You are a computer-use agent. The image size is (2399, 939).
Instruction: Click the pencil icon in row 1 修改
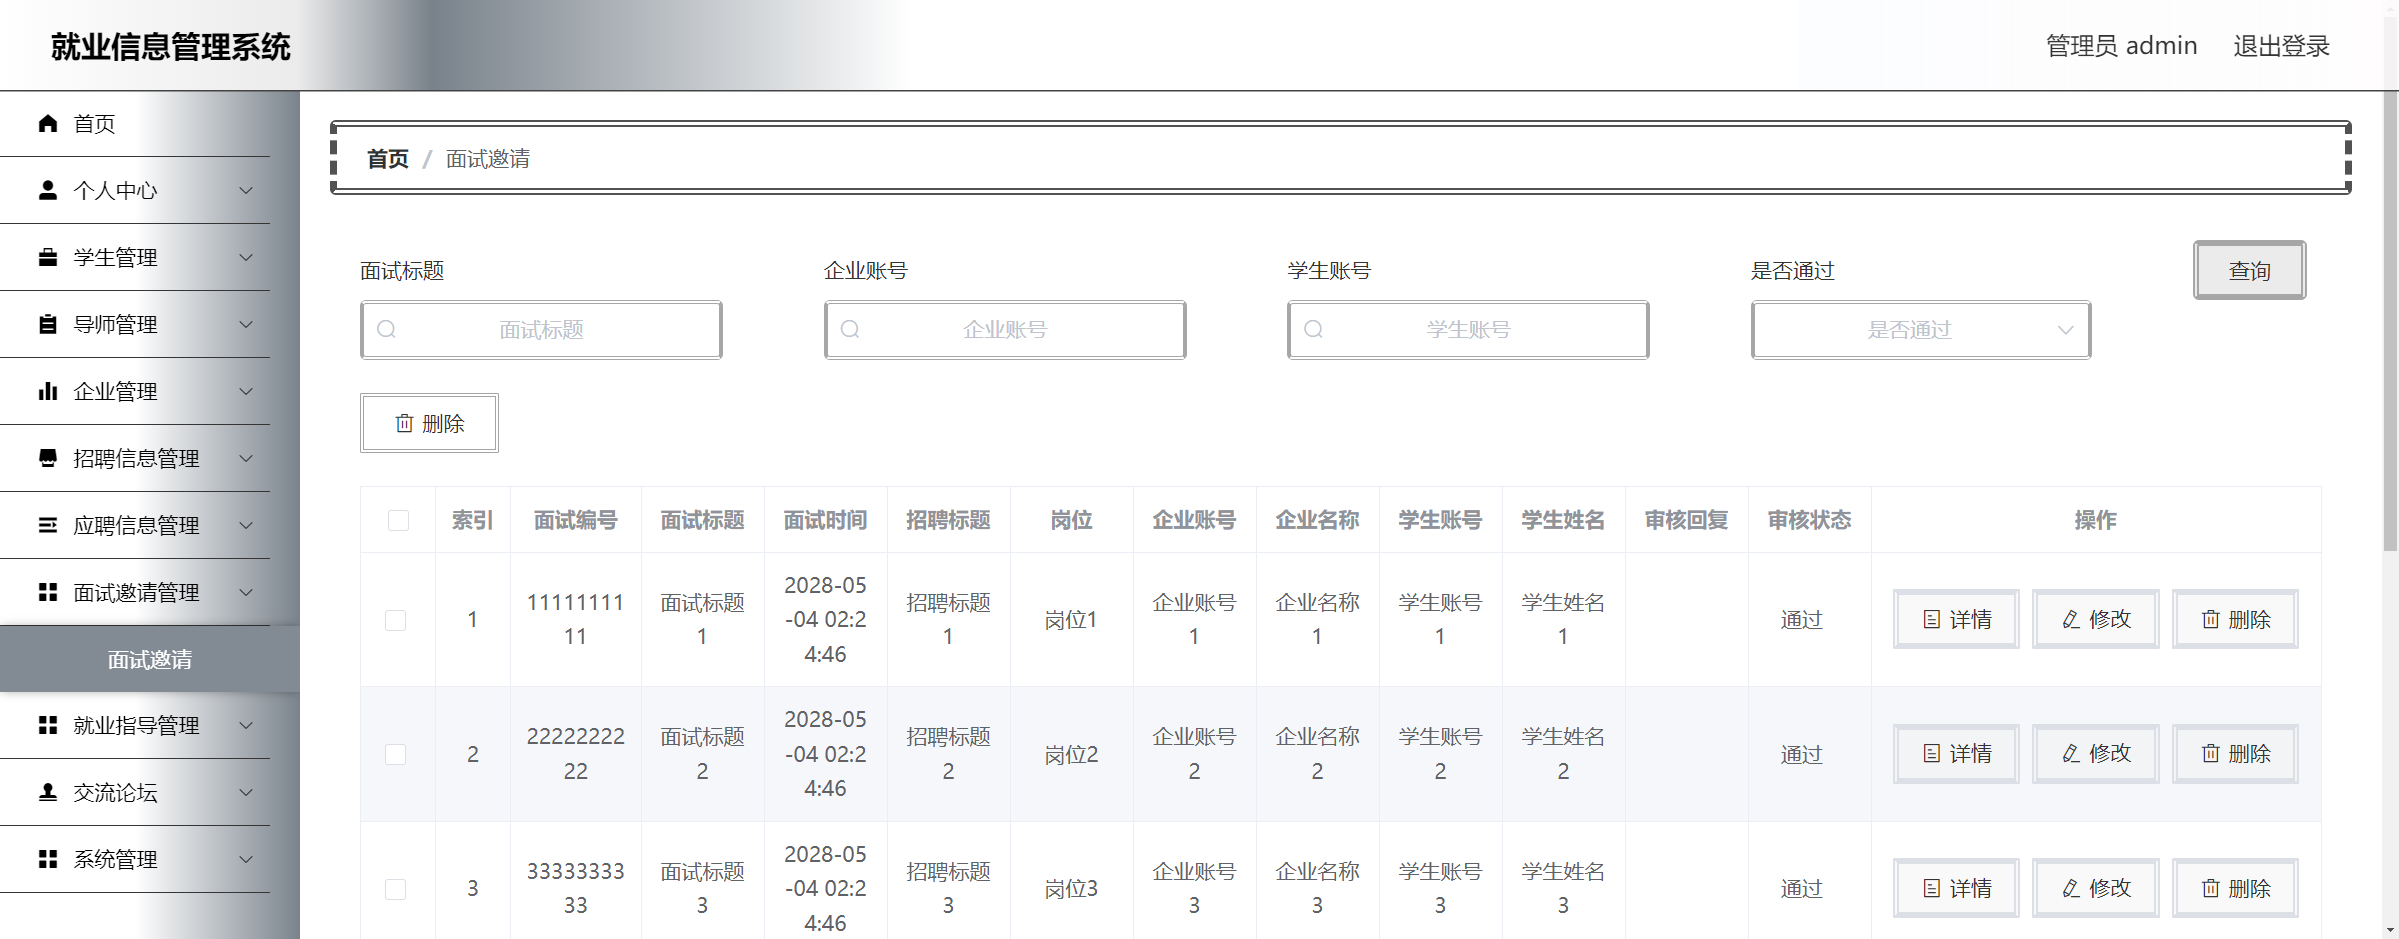[2071, 620]
